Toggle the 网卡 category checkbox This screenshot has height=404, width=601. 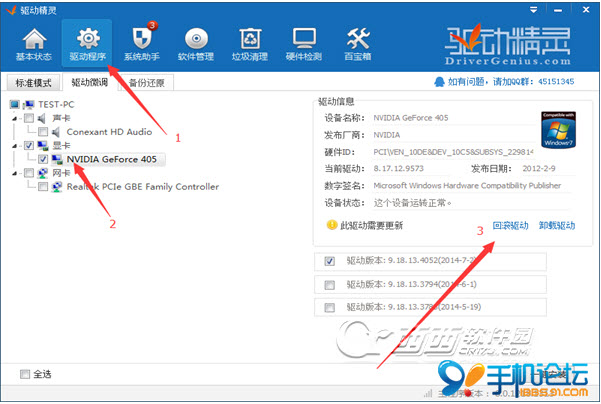[x=29, y=173]
